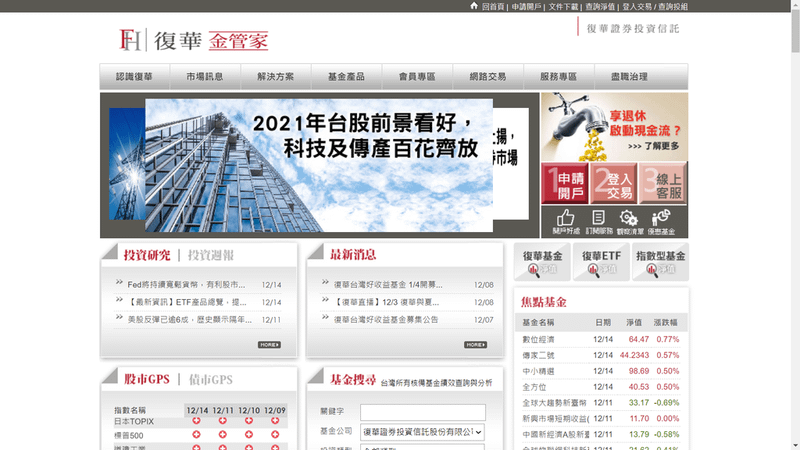The width and height of the screenshot is (800, 450).
Task: Open the Fed將持續寬鬆貨幣 article link
Action: [186, 285]
